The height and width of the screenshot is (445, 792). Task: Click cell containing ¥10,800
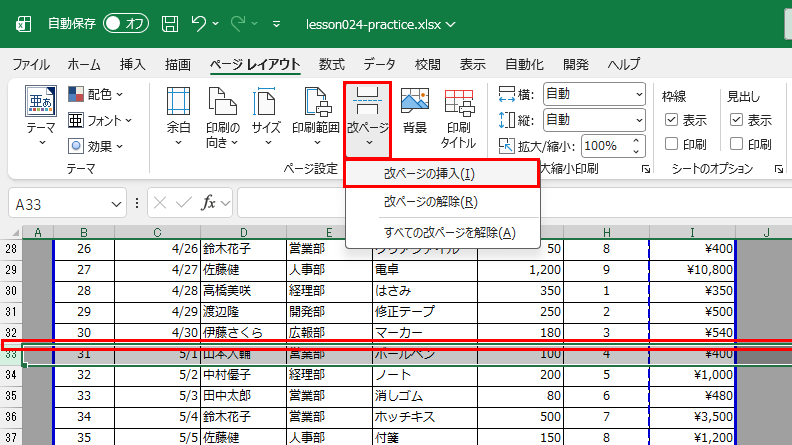click(692, 270)
